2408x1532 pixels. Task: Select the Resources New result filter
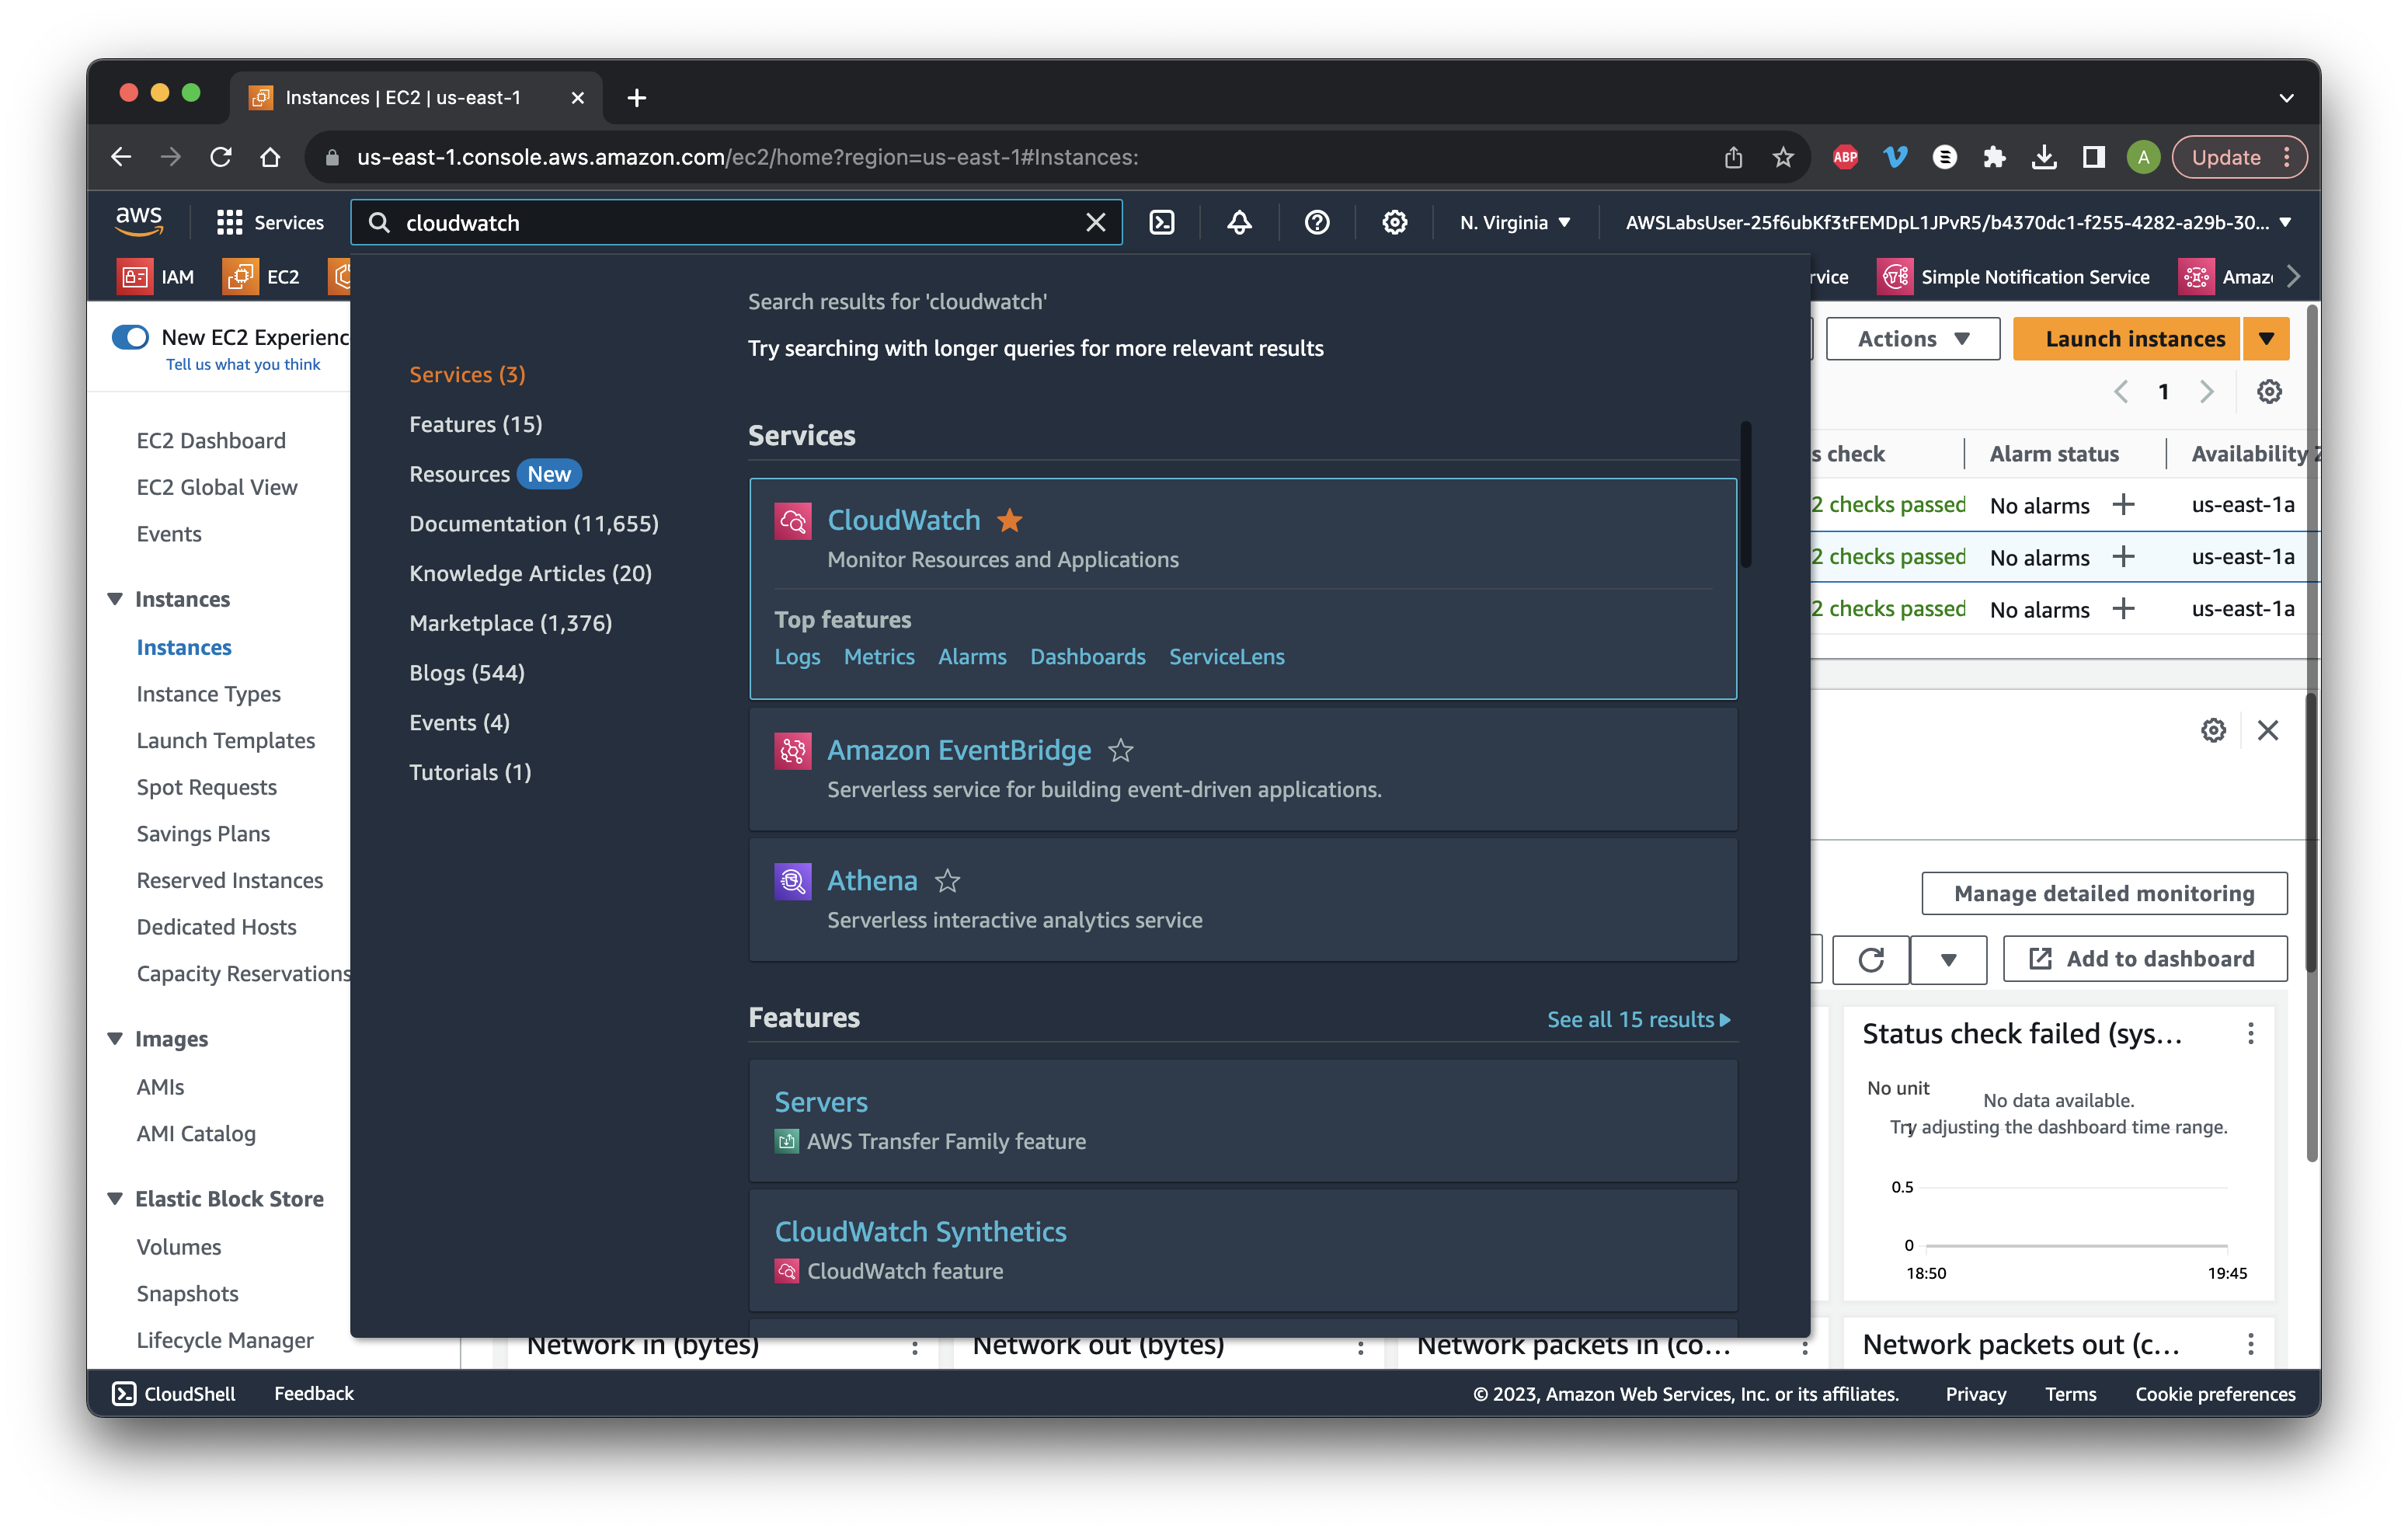495,474
